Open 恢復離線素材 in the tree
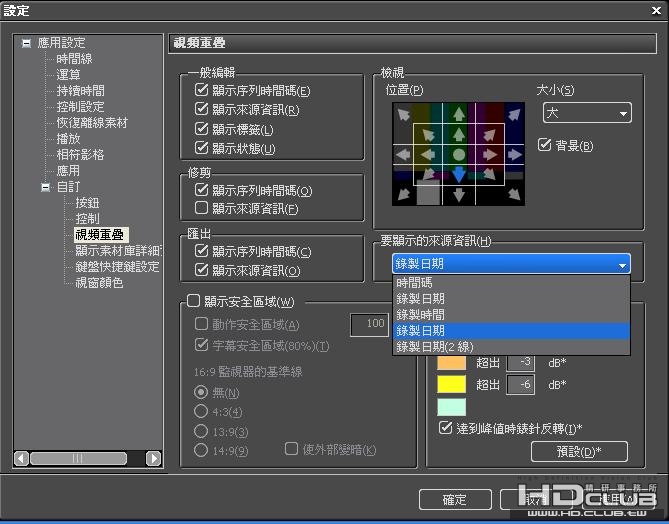 click(x=92, y=123)
